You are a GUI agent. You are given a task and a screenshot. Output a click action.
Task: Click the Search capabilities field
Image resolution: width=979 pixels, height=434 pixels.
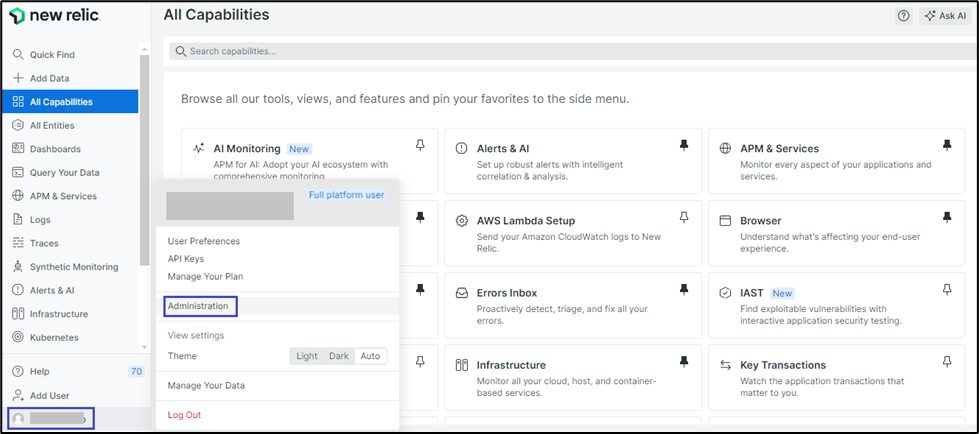[570, 51]
